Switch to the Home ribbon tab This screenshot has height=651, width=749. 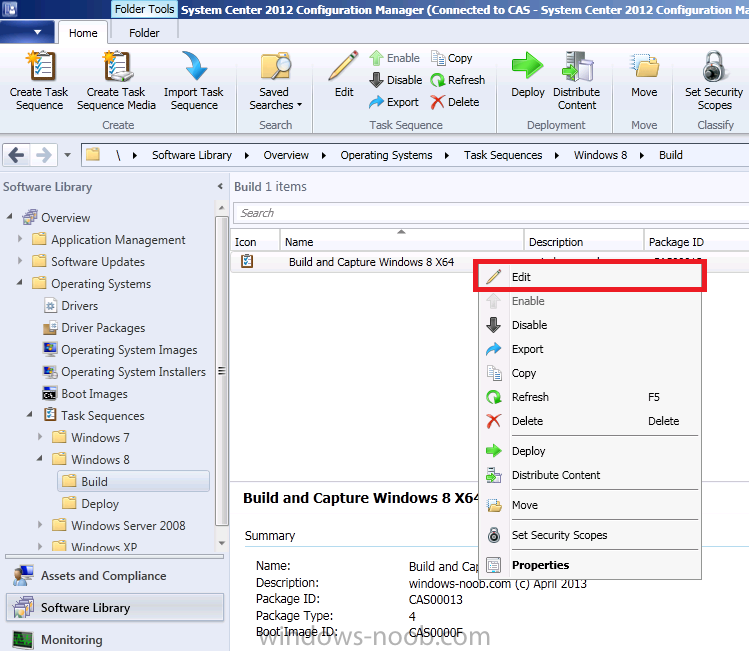click(83, 32)
